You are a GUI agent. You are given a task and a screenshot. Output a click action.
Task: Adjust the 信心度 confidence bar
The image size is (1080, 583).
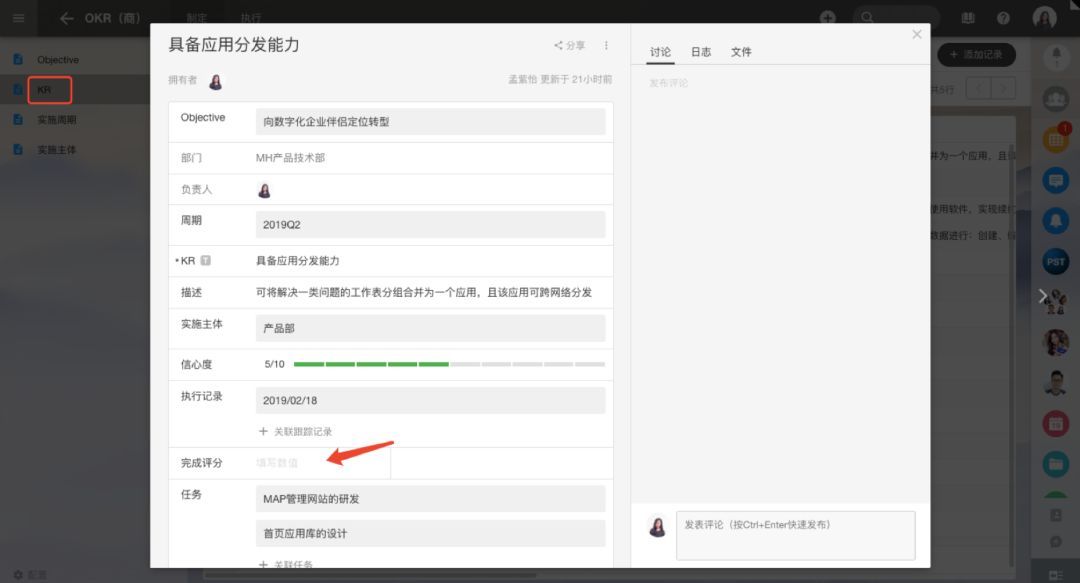click(x=449, y=364)
